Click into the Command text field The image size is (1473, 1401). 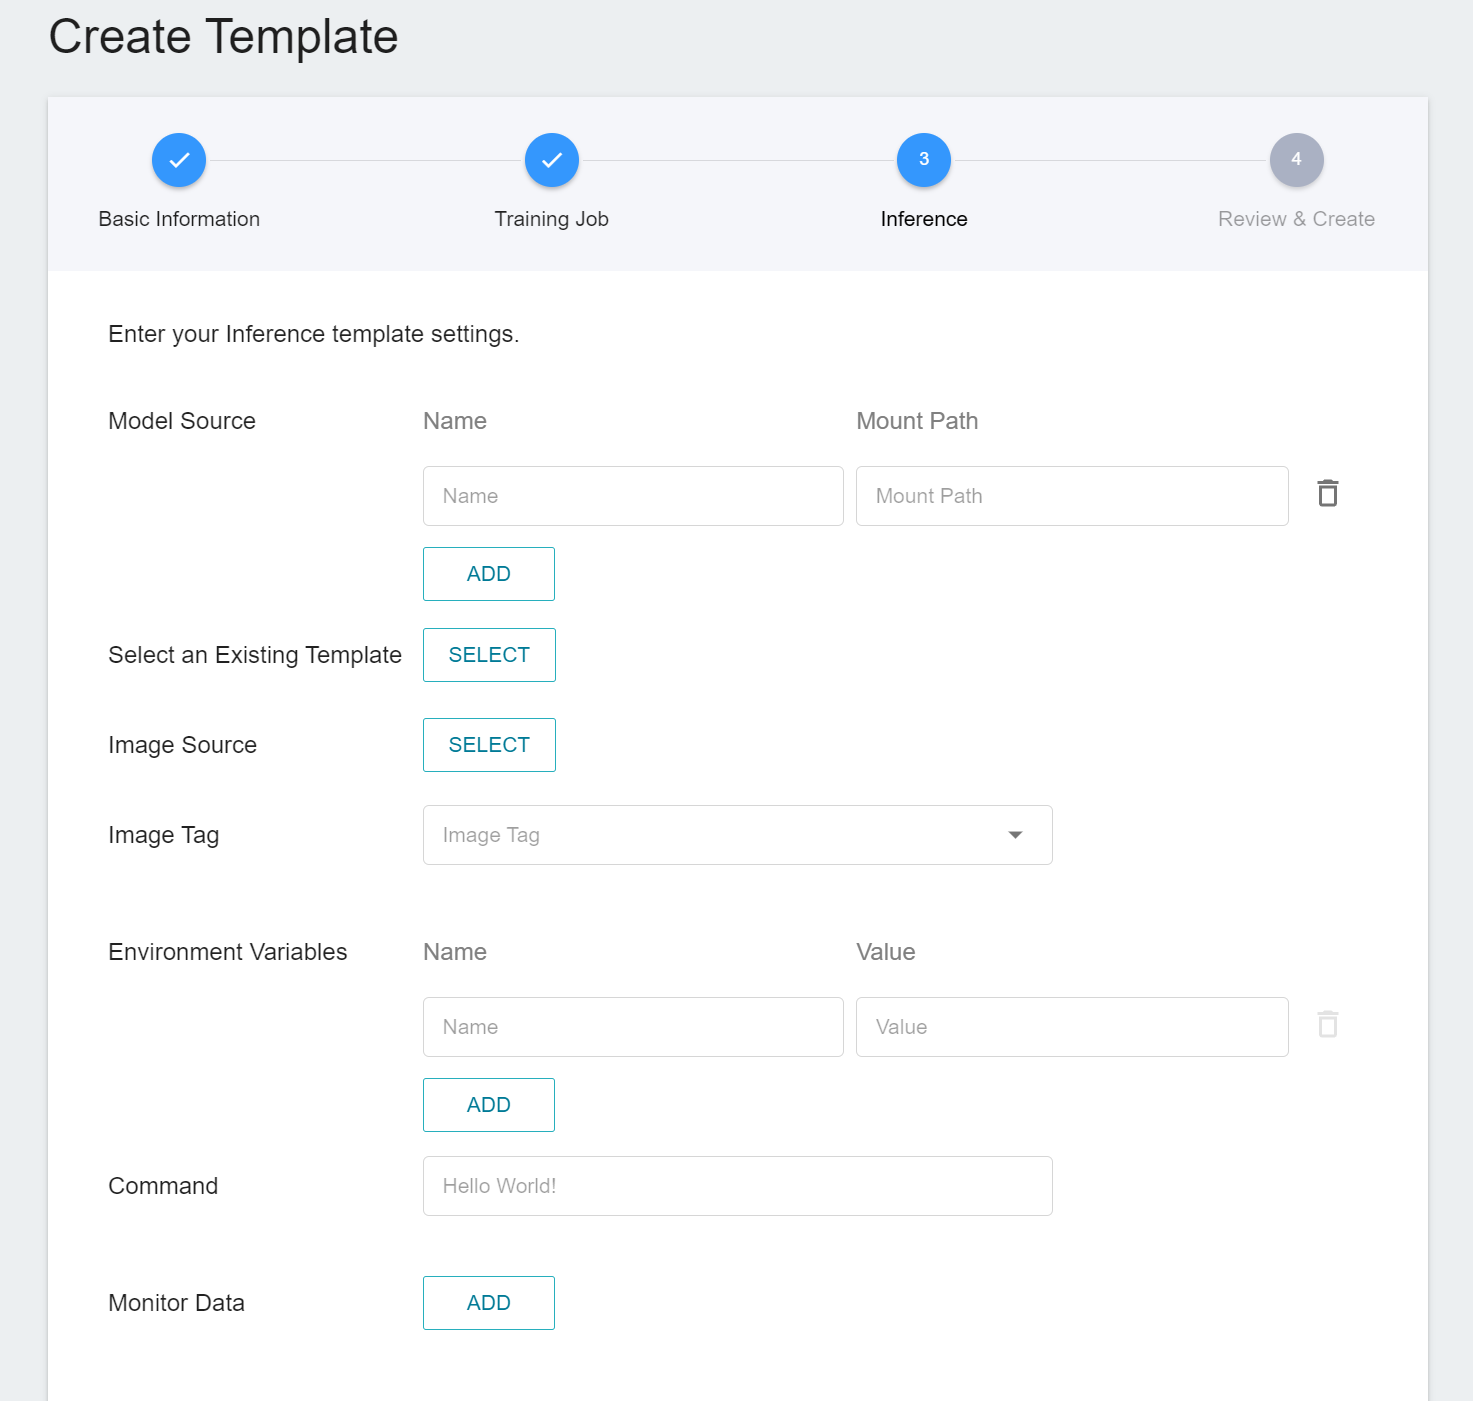click(x=738, y=1186)
